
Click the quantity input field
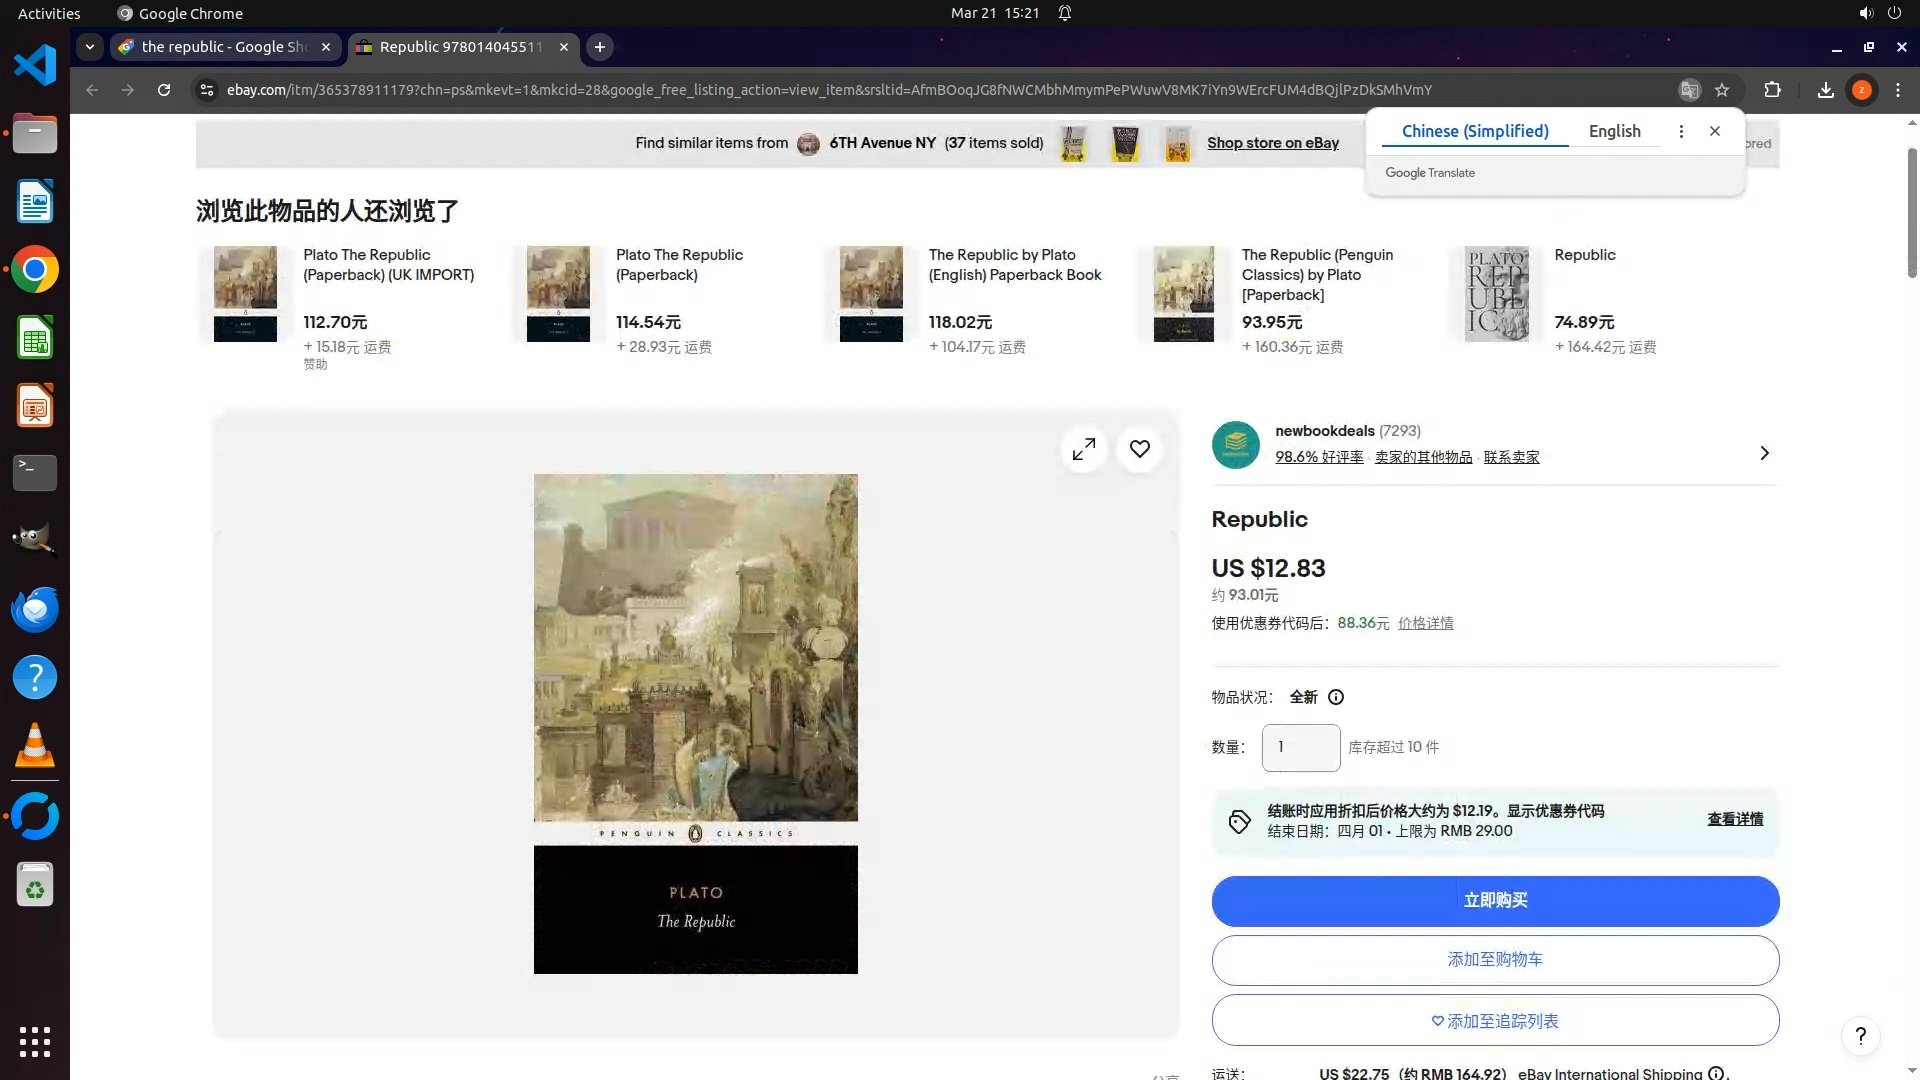pos(1300,747)
